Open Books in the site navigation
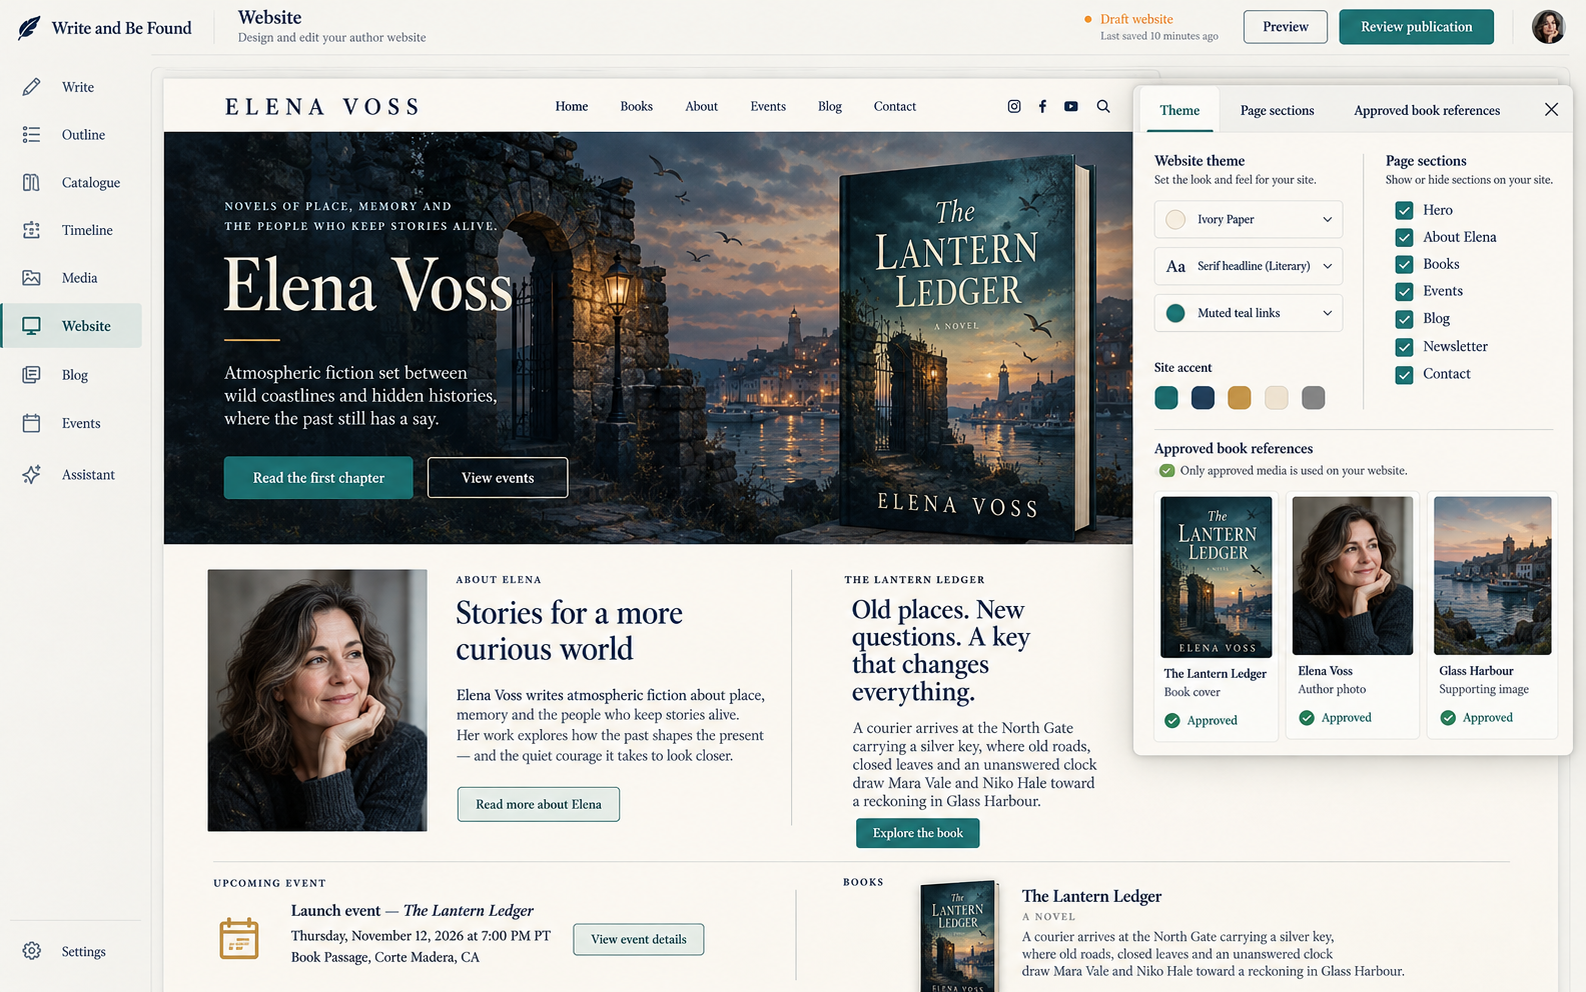1586x992 pixels. [x=636, y=106]
